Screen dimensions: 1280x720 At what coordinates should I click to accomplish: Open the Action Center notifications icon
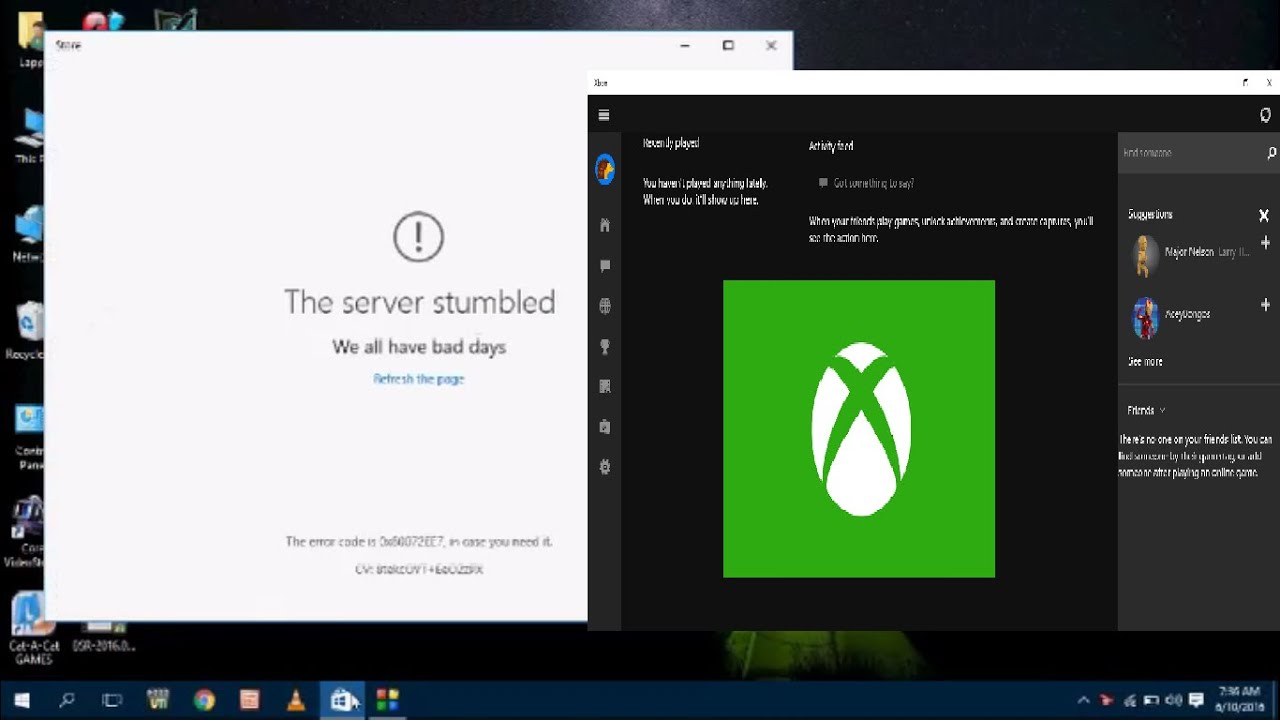click(1196, 700)
